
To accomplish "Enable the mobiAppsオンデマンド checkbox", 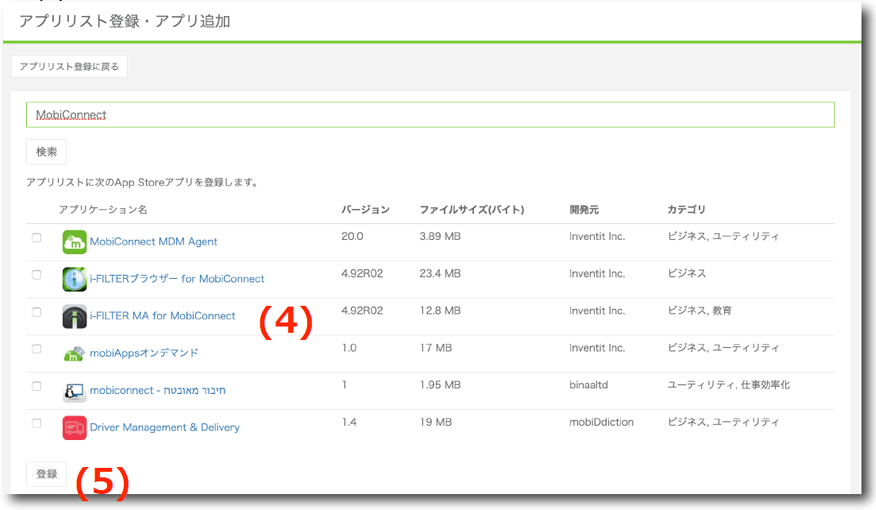I will (36, 349).
